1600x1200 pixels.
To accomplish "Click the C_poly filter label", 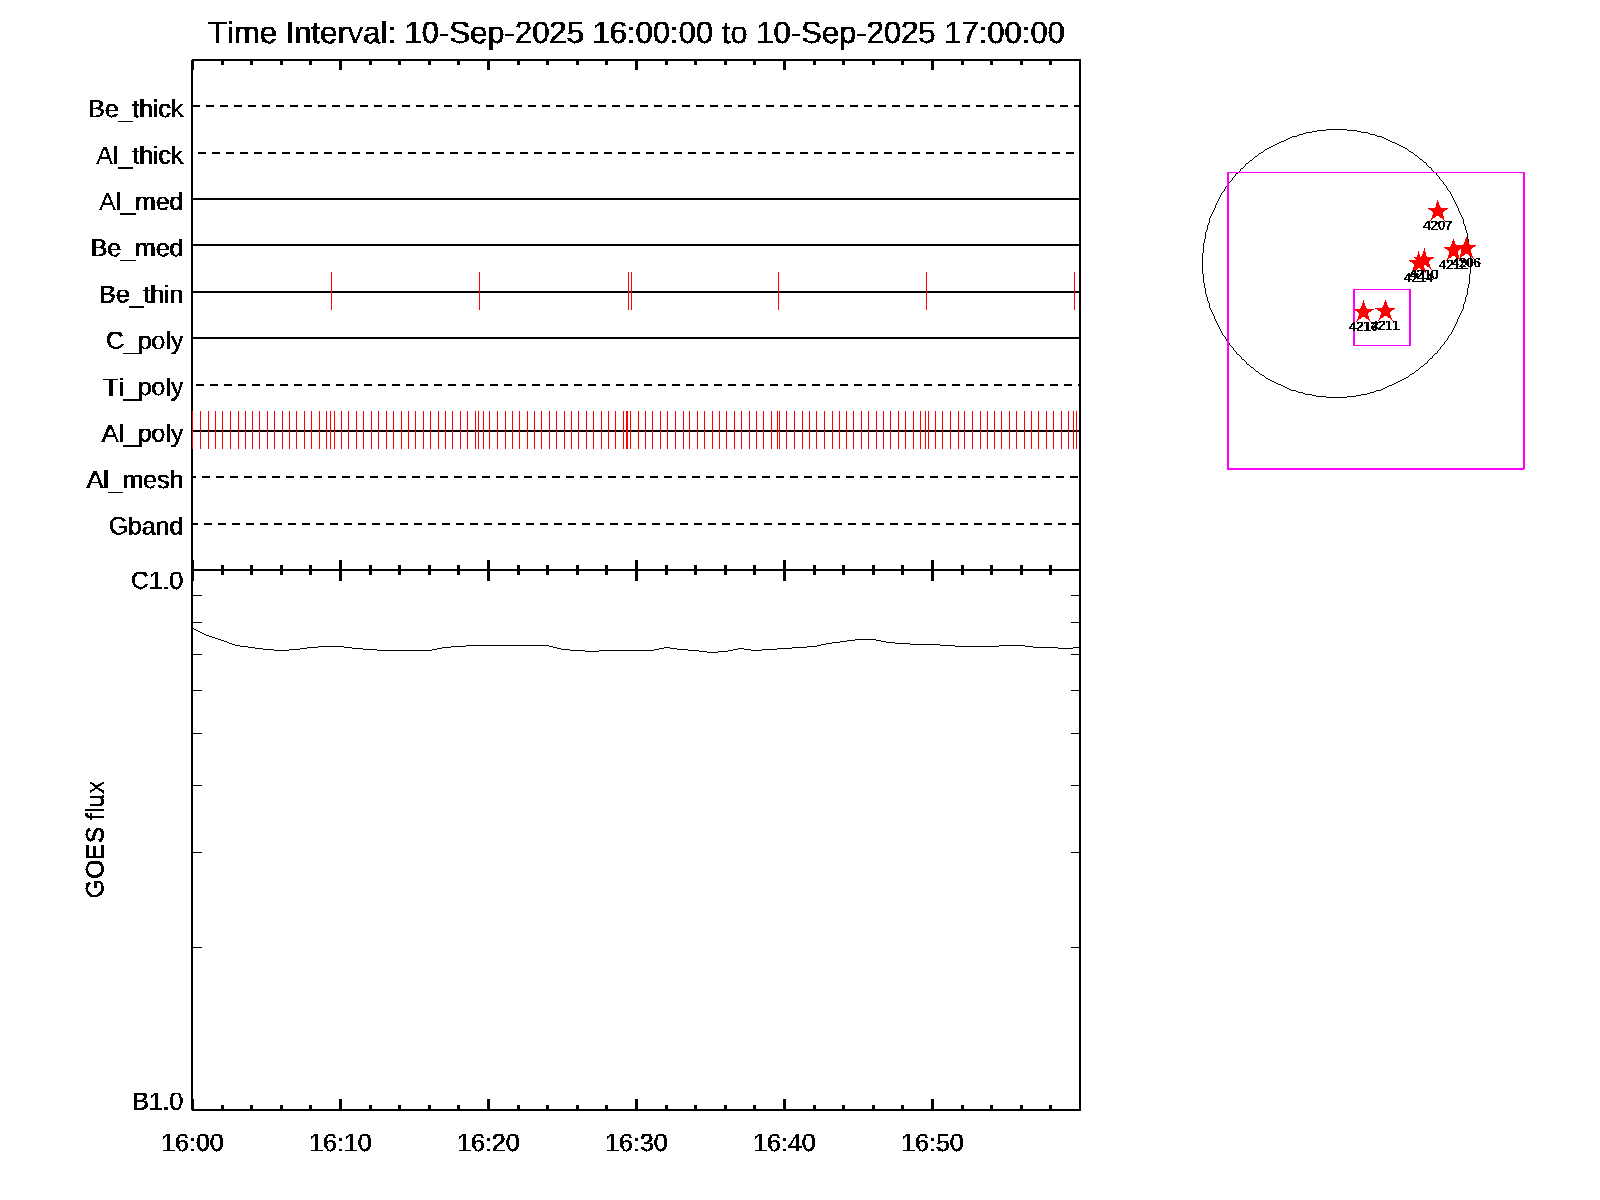I will [x=144, y=341].
